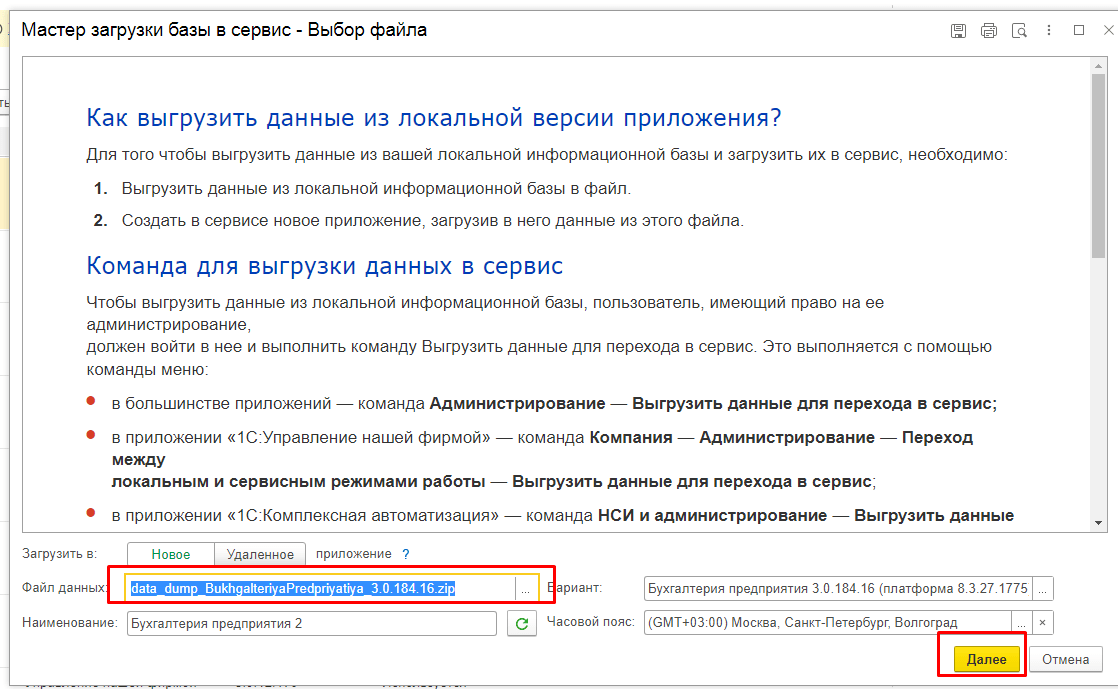Open Вариант selection with ellipsis button
This screenshot has height=689, width=1118.
click(x=1042, y=589)
